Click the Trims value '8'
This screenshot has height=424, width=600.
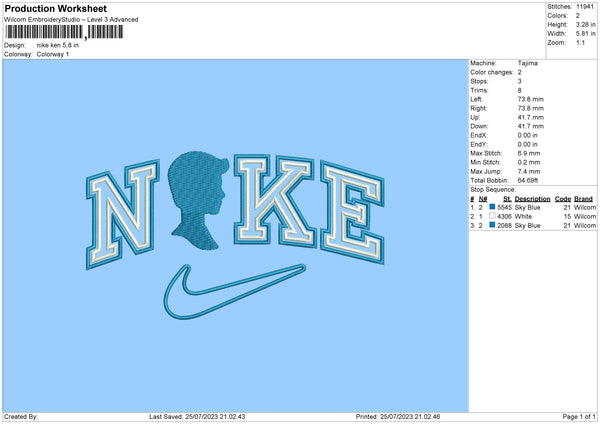pyautogui.click(x=520, y=90)
